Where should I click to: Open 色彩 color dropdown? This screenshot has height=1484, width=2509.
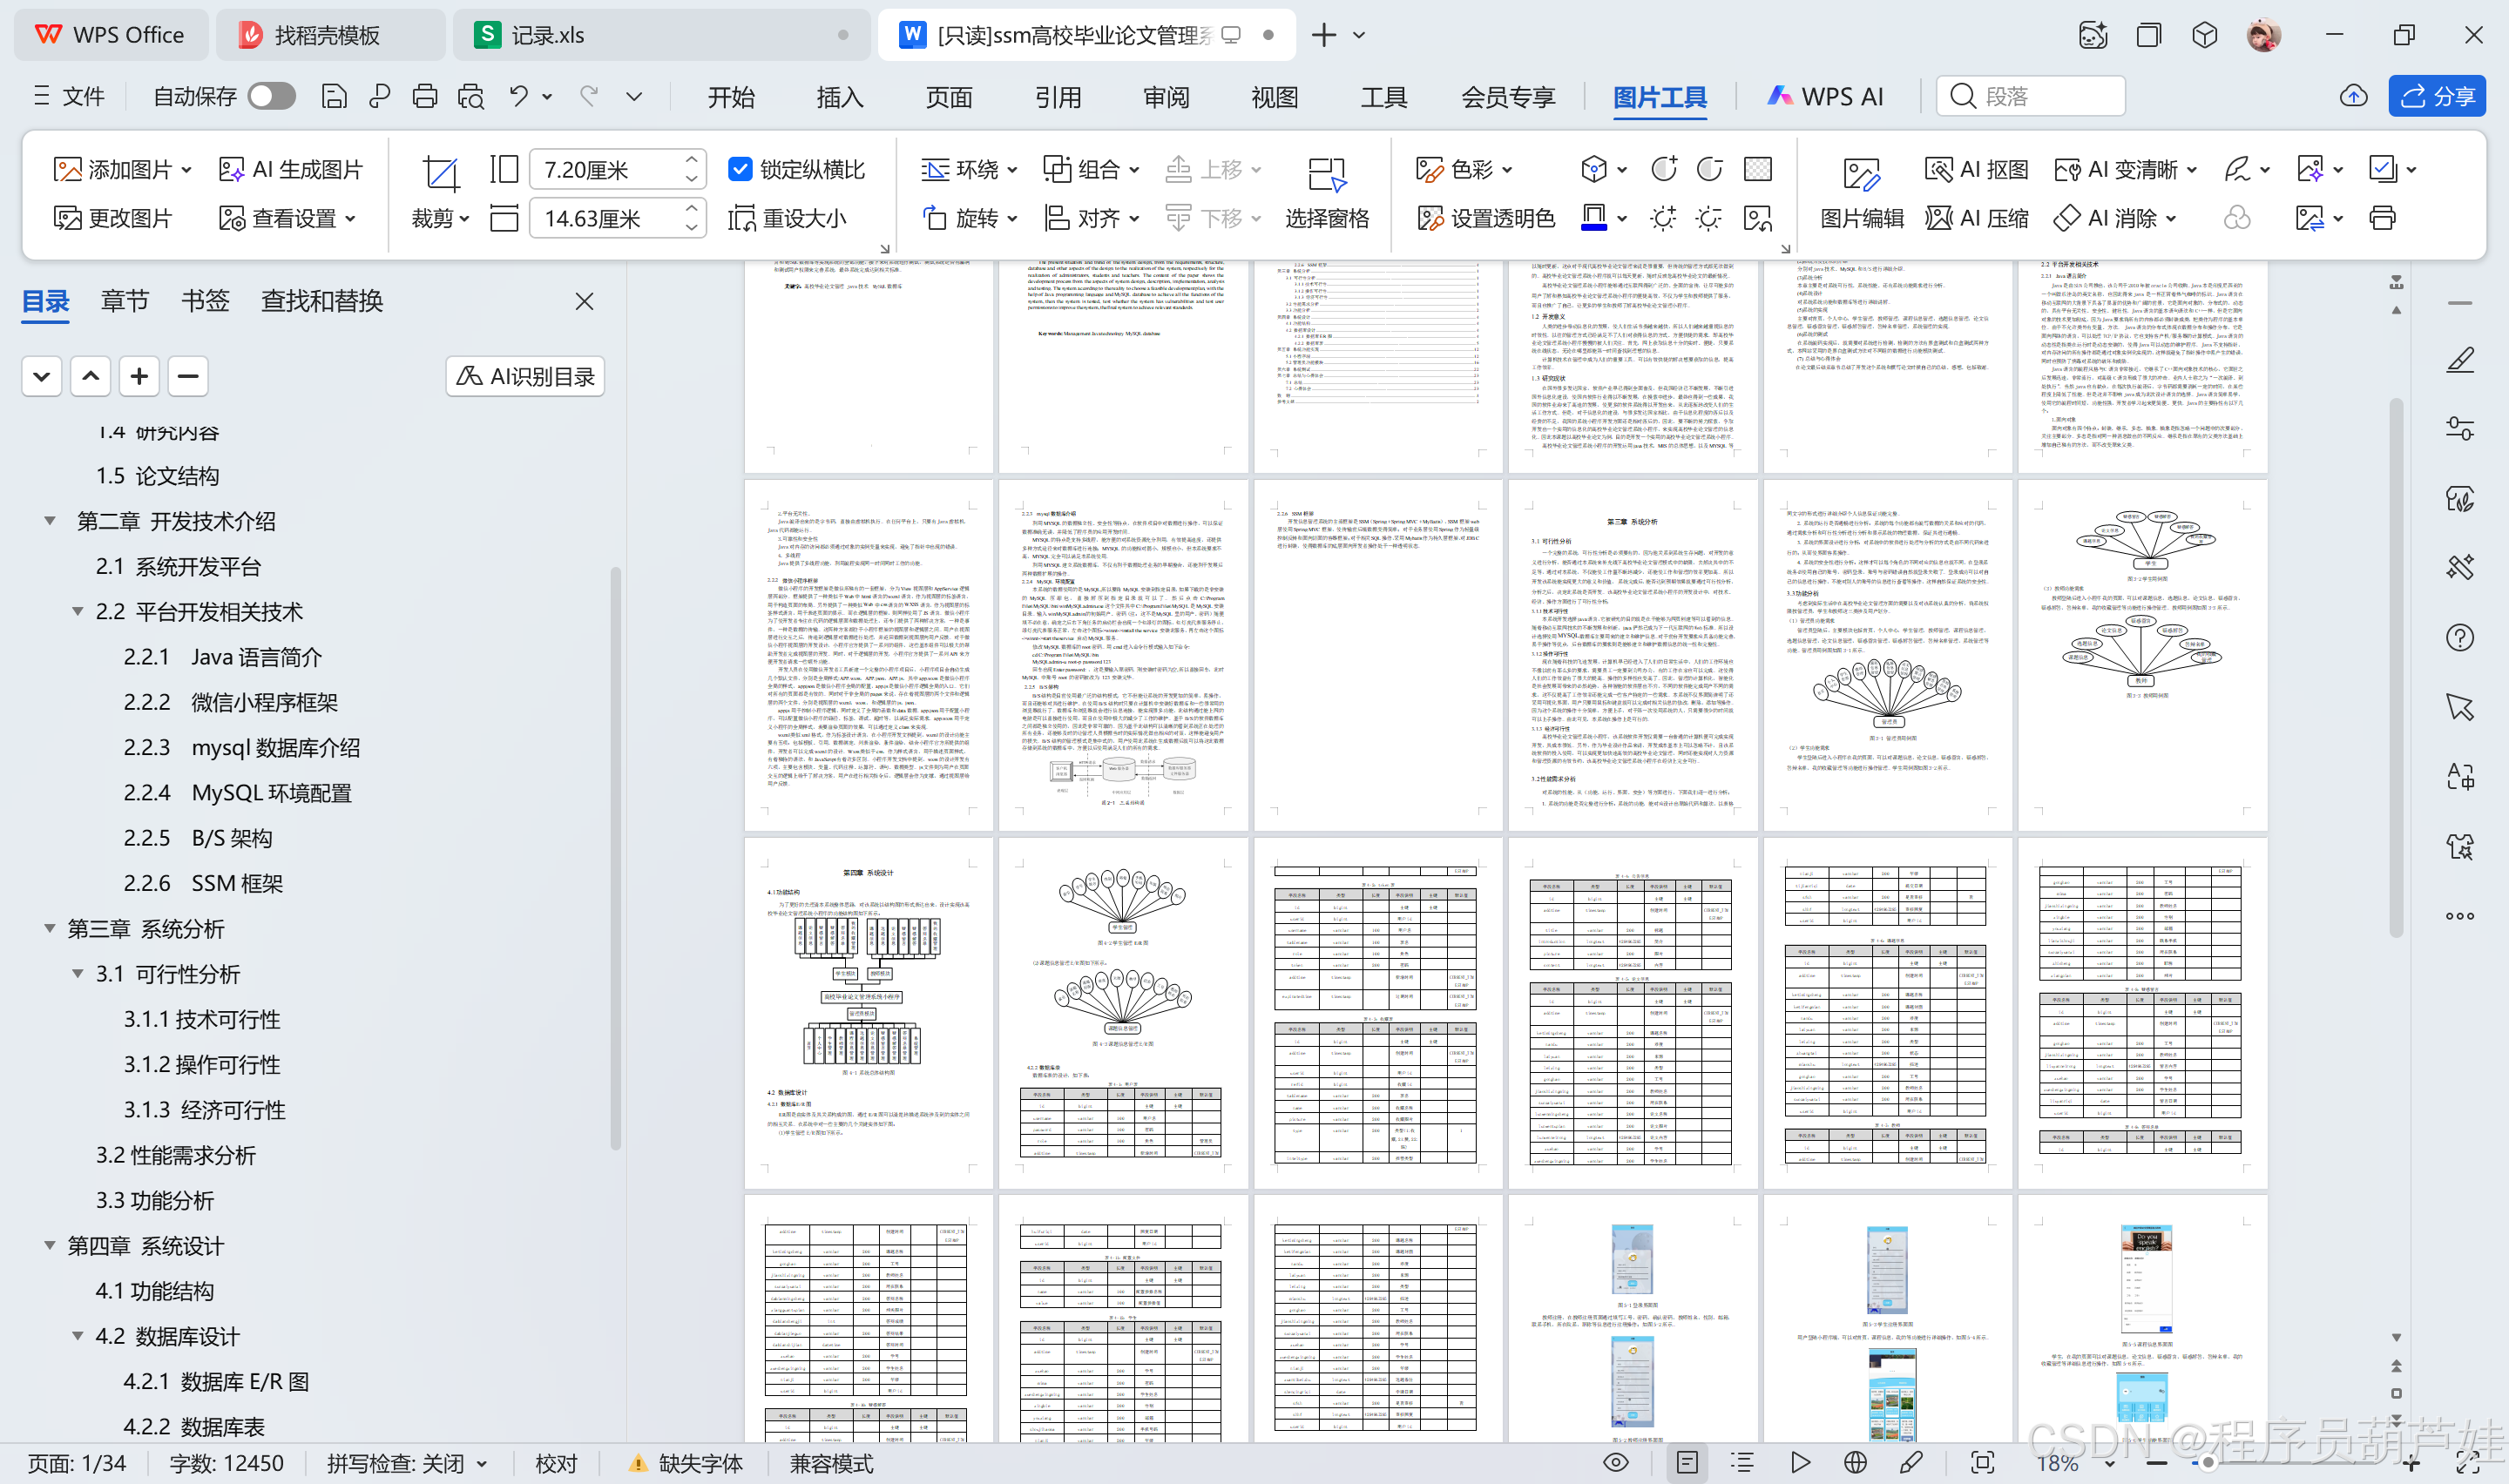tap(1507, 170)
